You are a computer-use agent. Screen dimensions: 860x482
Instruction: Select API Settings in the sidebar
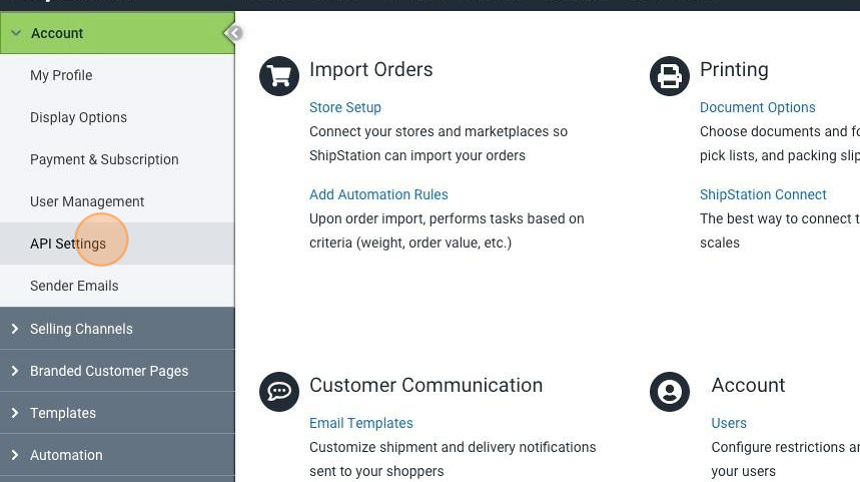[68, 243]
